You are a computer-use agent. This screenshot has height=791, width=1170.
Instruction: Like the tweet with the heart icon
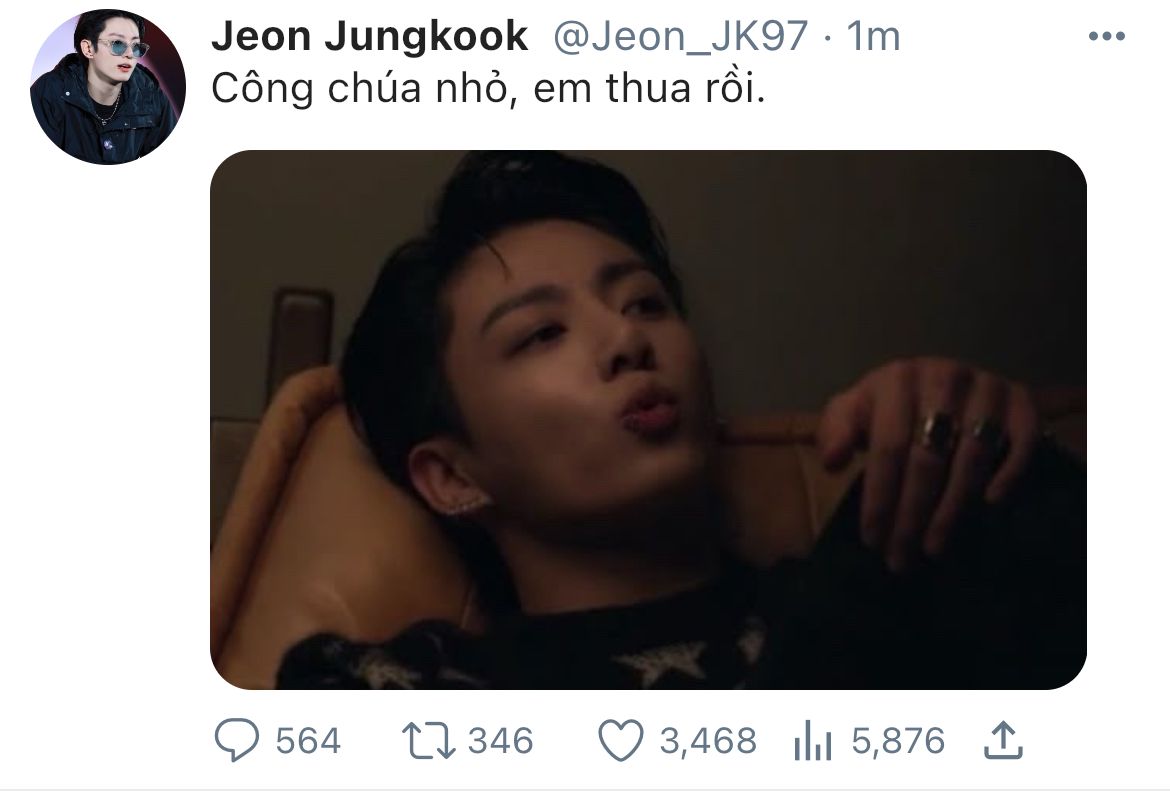point(621,740)
